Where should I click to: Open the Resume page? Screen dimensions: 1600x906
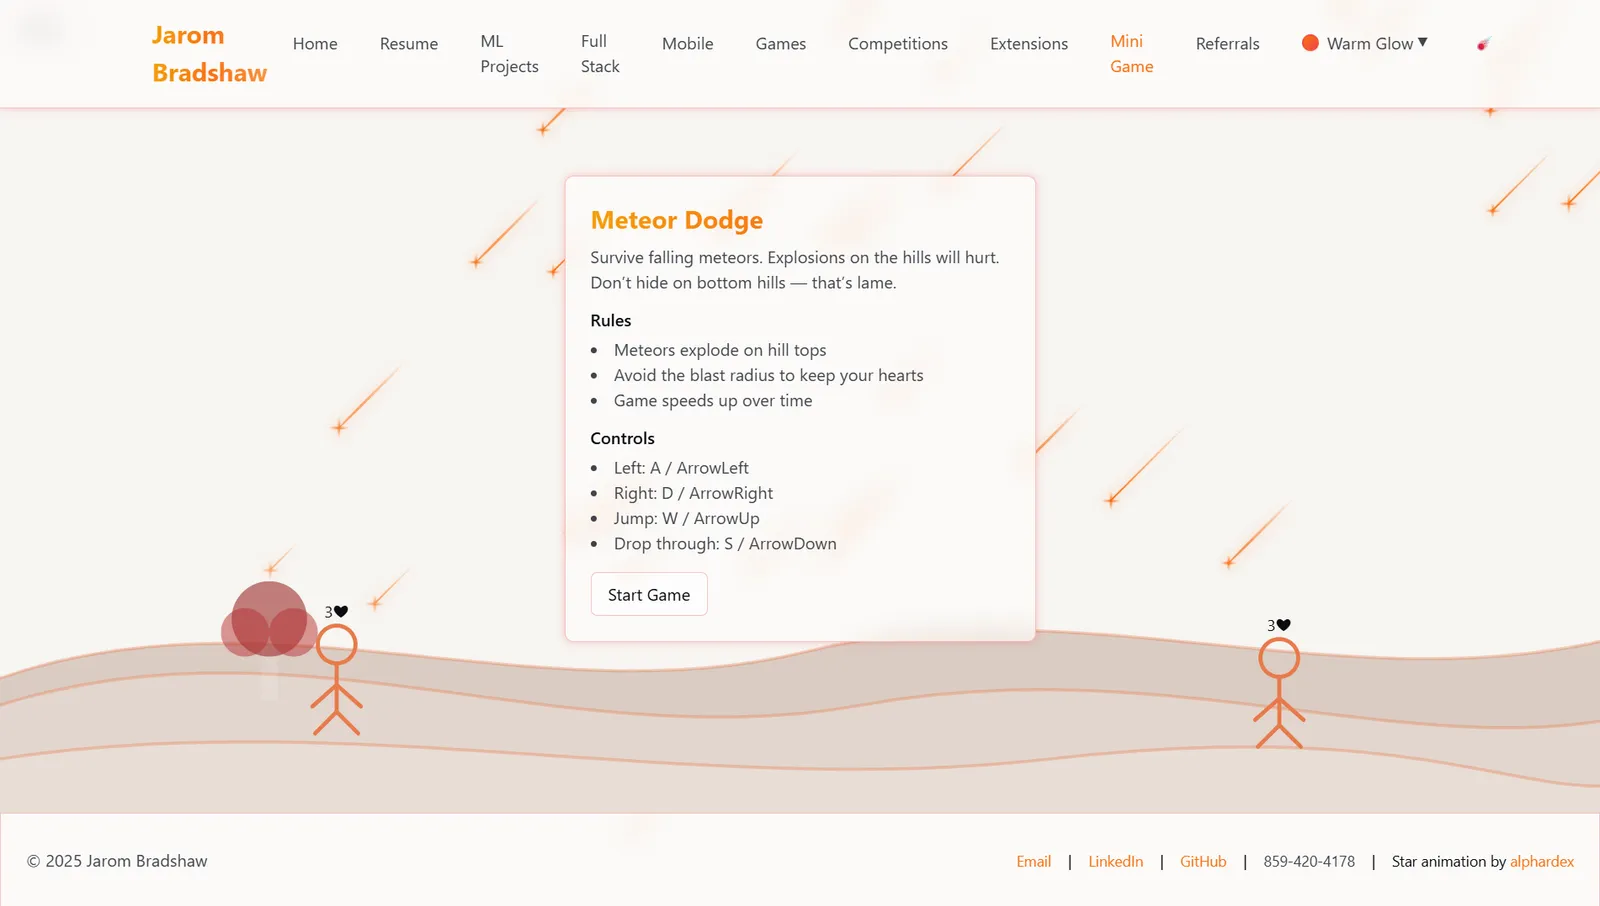pos(409,44)
